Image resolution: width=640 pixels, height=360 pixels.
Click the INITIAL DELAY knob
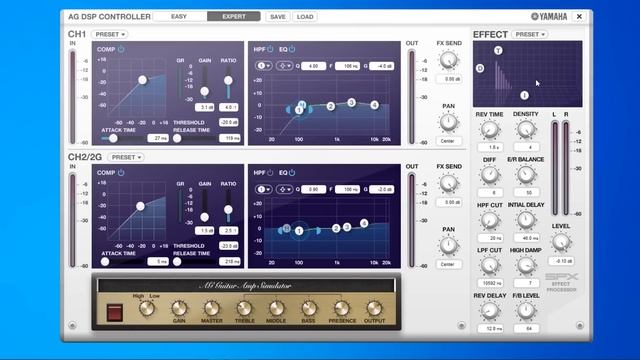pos(526,220)
